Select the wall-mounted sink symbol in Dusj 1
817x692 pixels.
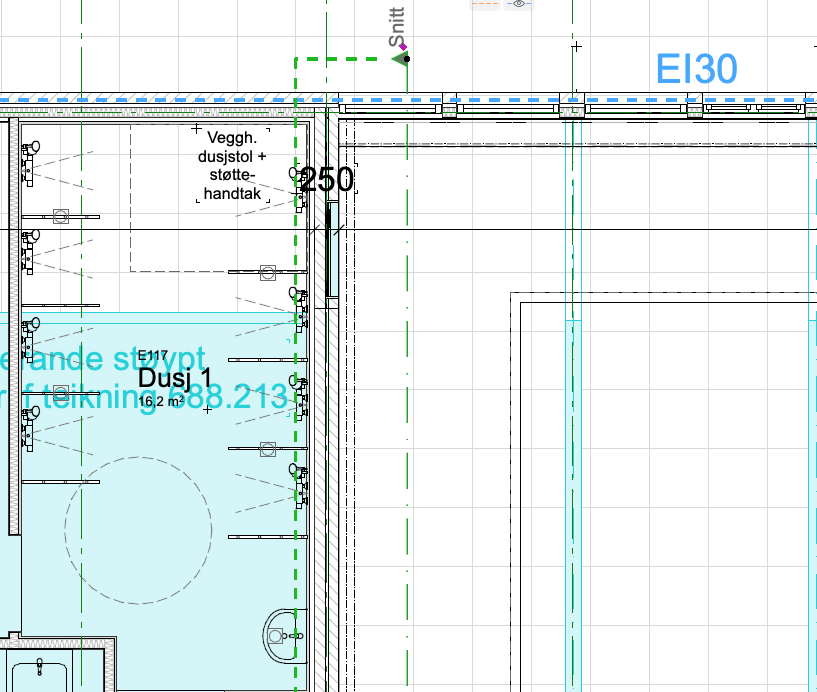(281, 633)
